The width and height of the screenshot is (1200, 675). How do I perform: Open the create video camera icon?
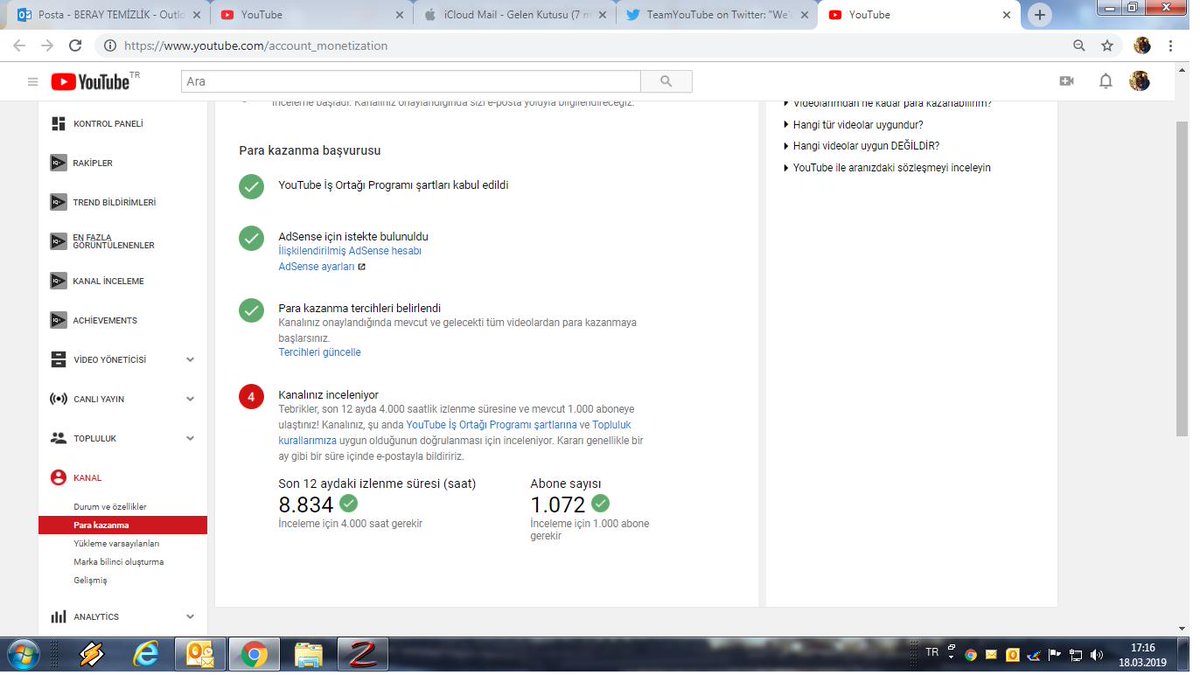[1066, 81]
